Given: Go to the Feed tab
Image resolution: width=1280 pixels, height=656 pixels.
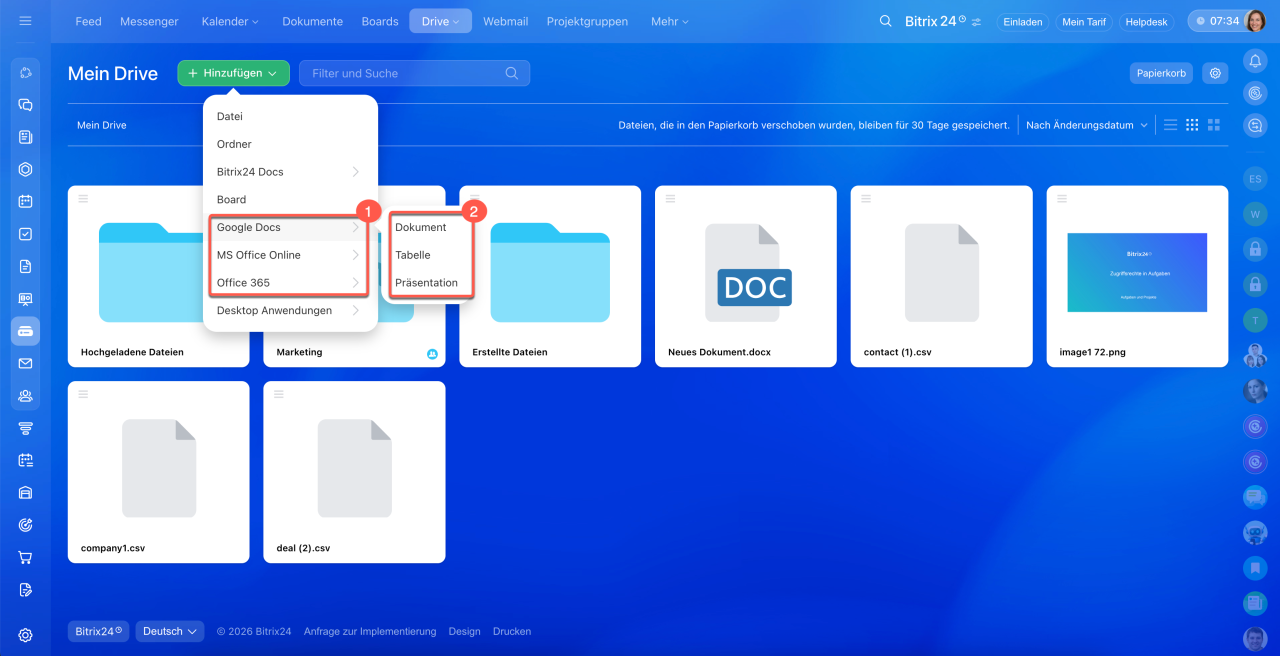Looking at the screenshot, I should tap(88, 21).
